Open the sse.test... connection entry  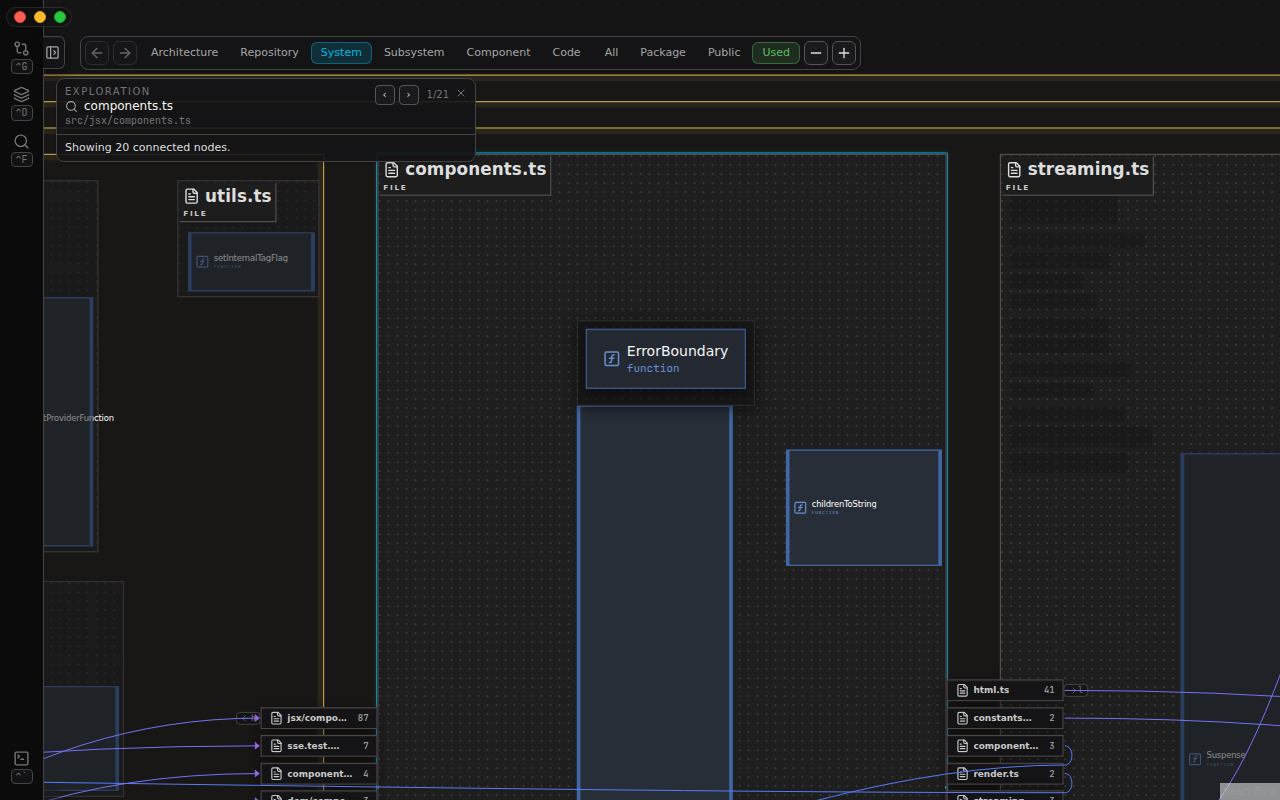(319, 746)
